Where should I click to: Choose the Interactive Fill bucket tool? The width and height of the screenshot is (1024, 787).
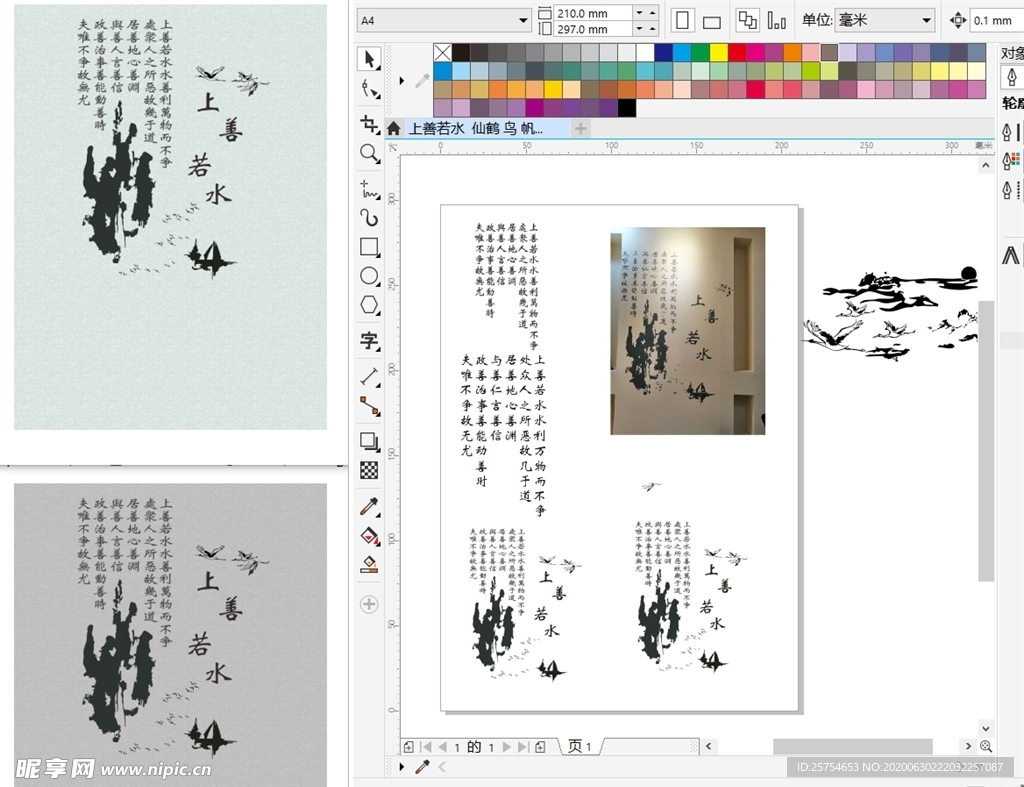370,536
